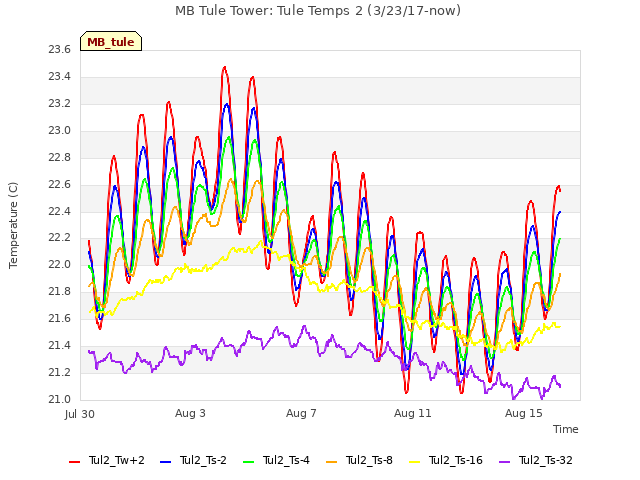Image resolution: width=640 pixels, height=480 pixels.
Task: Click the 22.6 y-axis tick label
Action: point(60,184)
